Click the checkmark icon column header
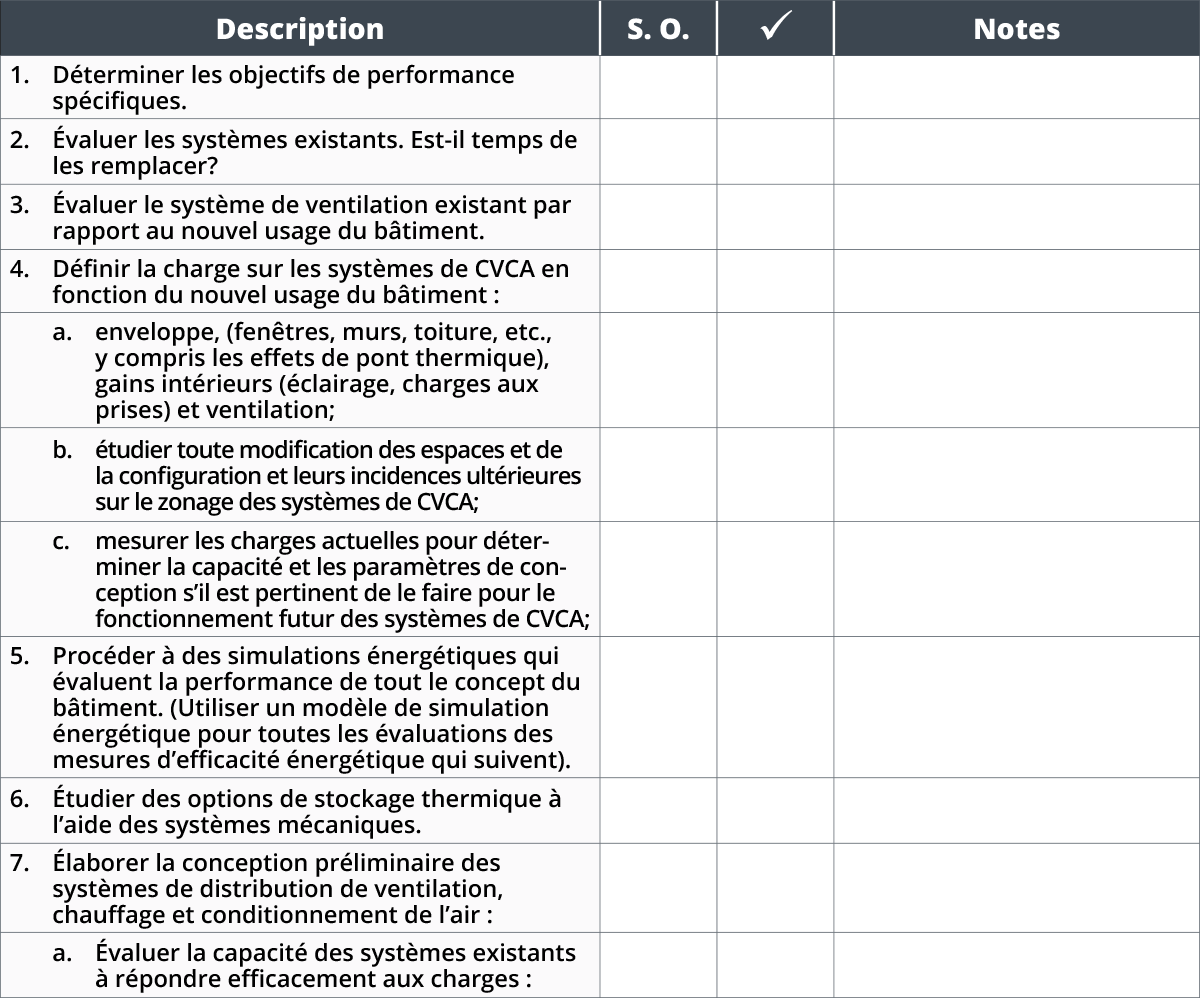The height and width of the screenshot is (998, 1200). coord(775,28)
